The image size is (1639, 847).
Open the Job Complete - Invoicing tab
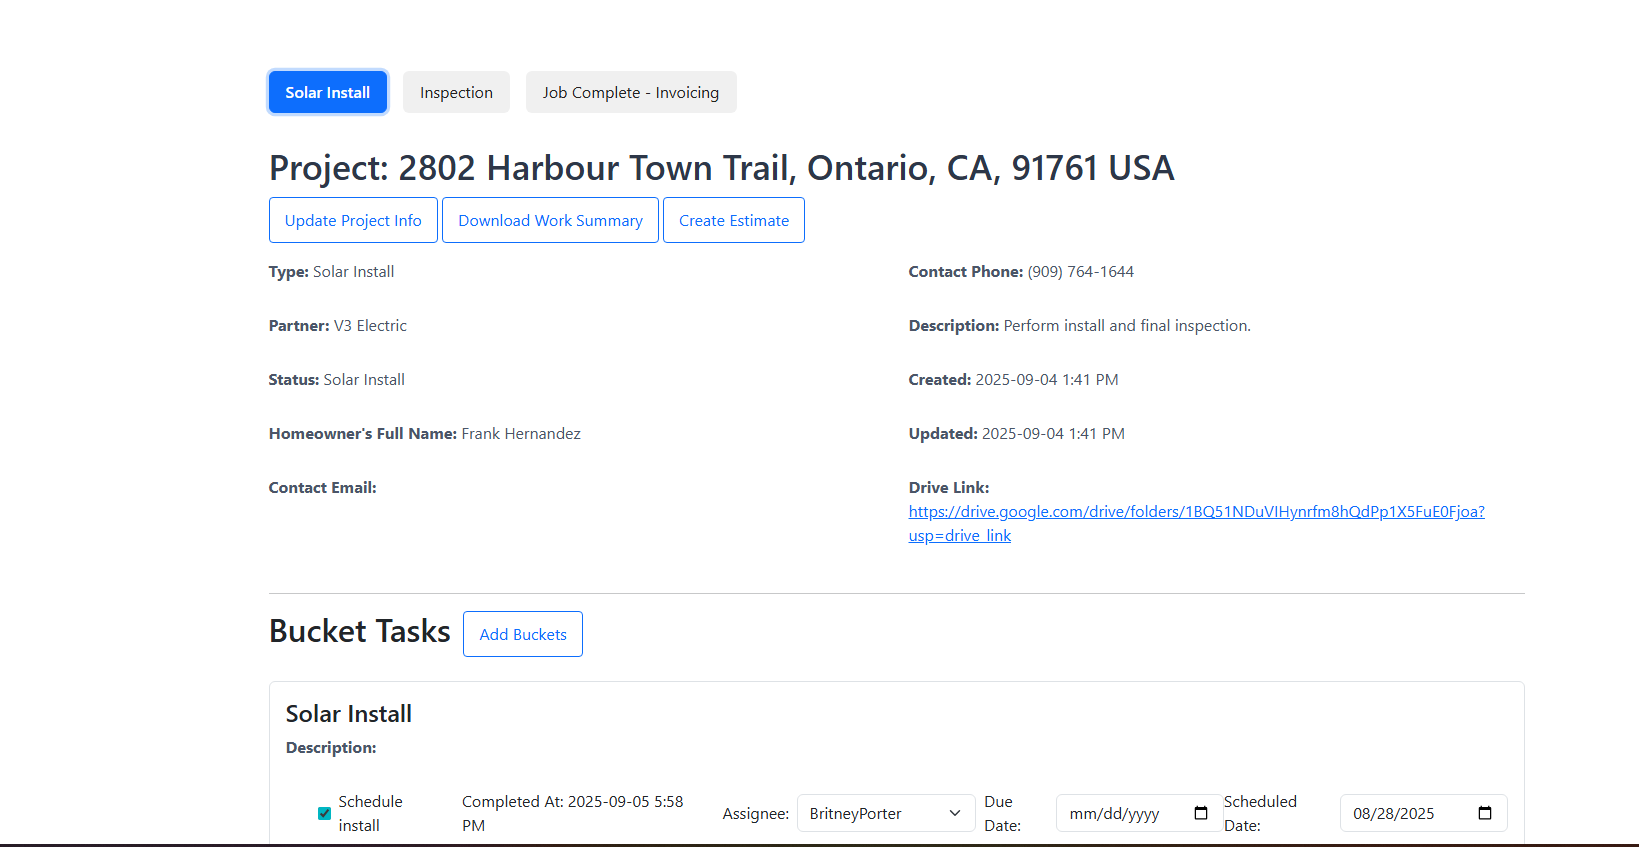coord(630,92)
